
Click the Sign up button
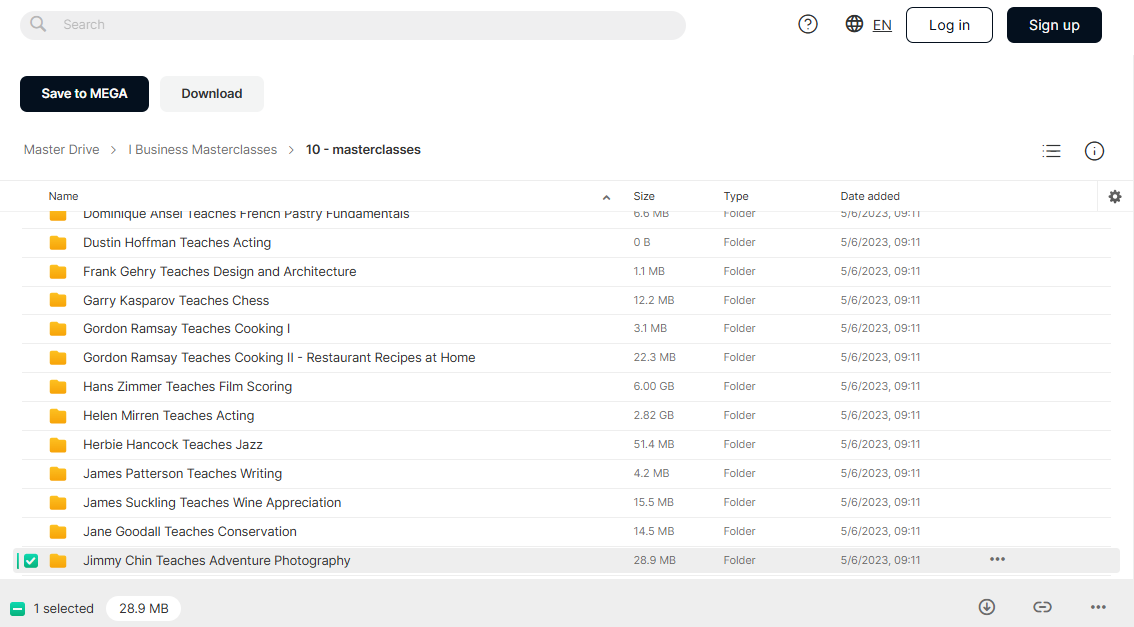point(1054,25)
